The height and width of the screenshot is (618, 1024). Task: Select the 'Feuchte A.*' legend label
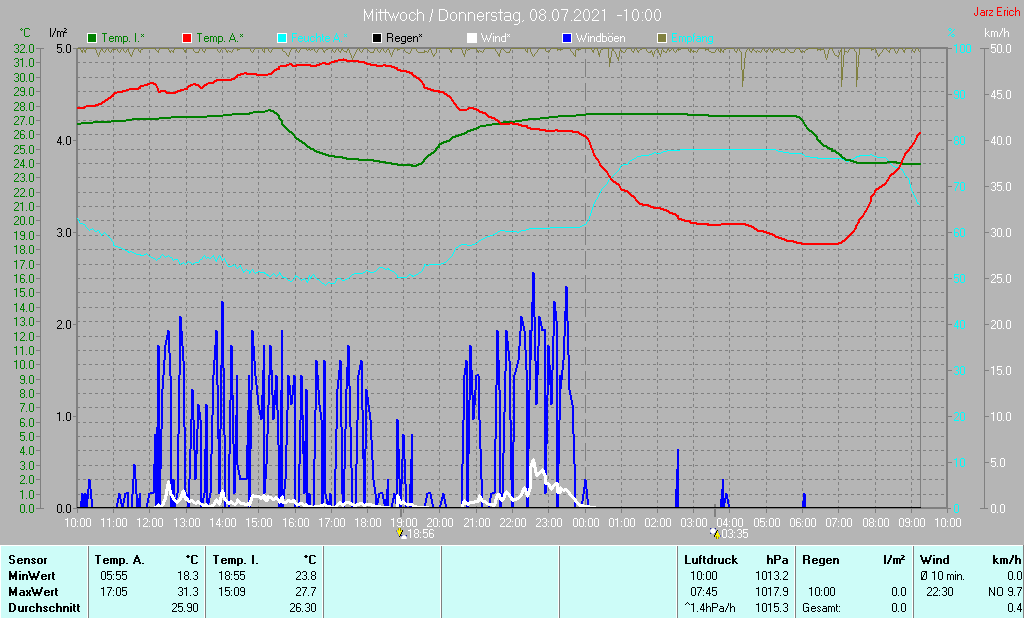[319, 39]
